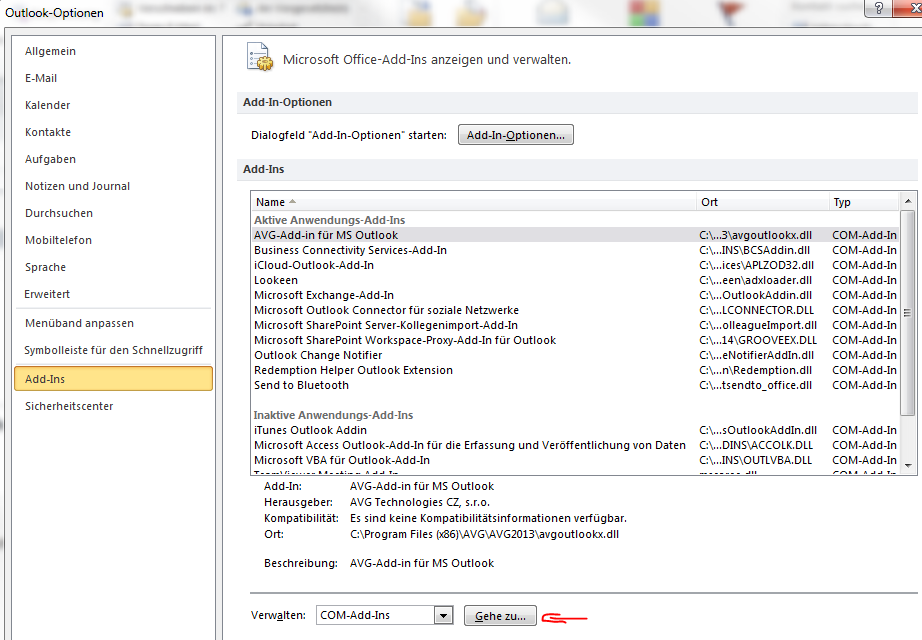
Task: Click publisher text AVG Technologies CZ, s.r.o.
Action: tap(419, 502)
